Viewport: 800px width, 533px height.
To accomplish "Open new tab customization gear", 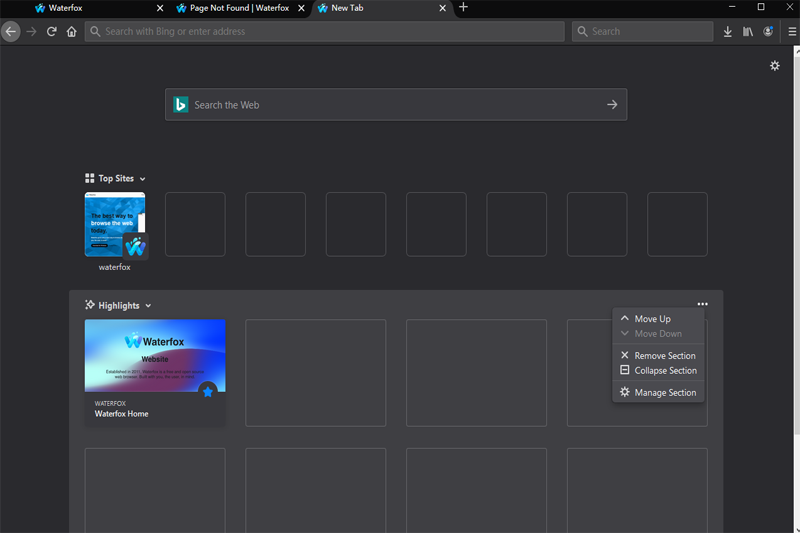I will coord(774,66).
